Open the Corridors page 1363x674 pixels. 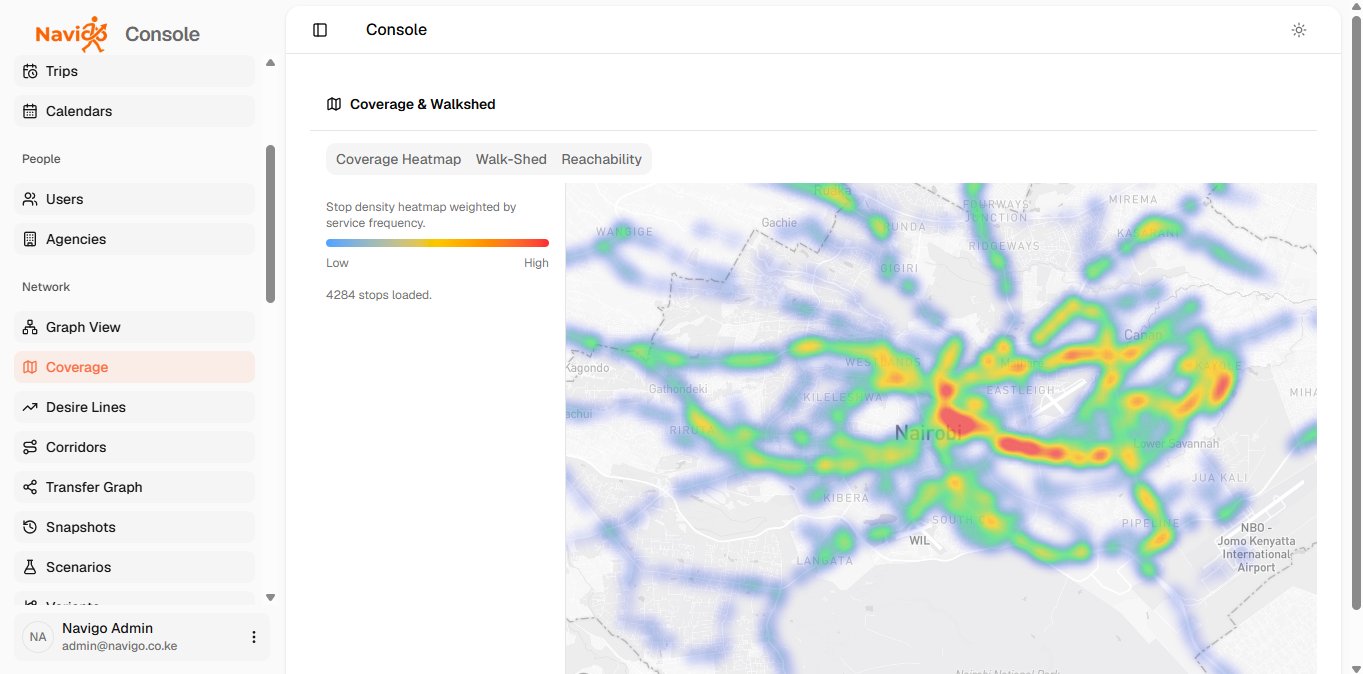[x=135, y=447]
